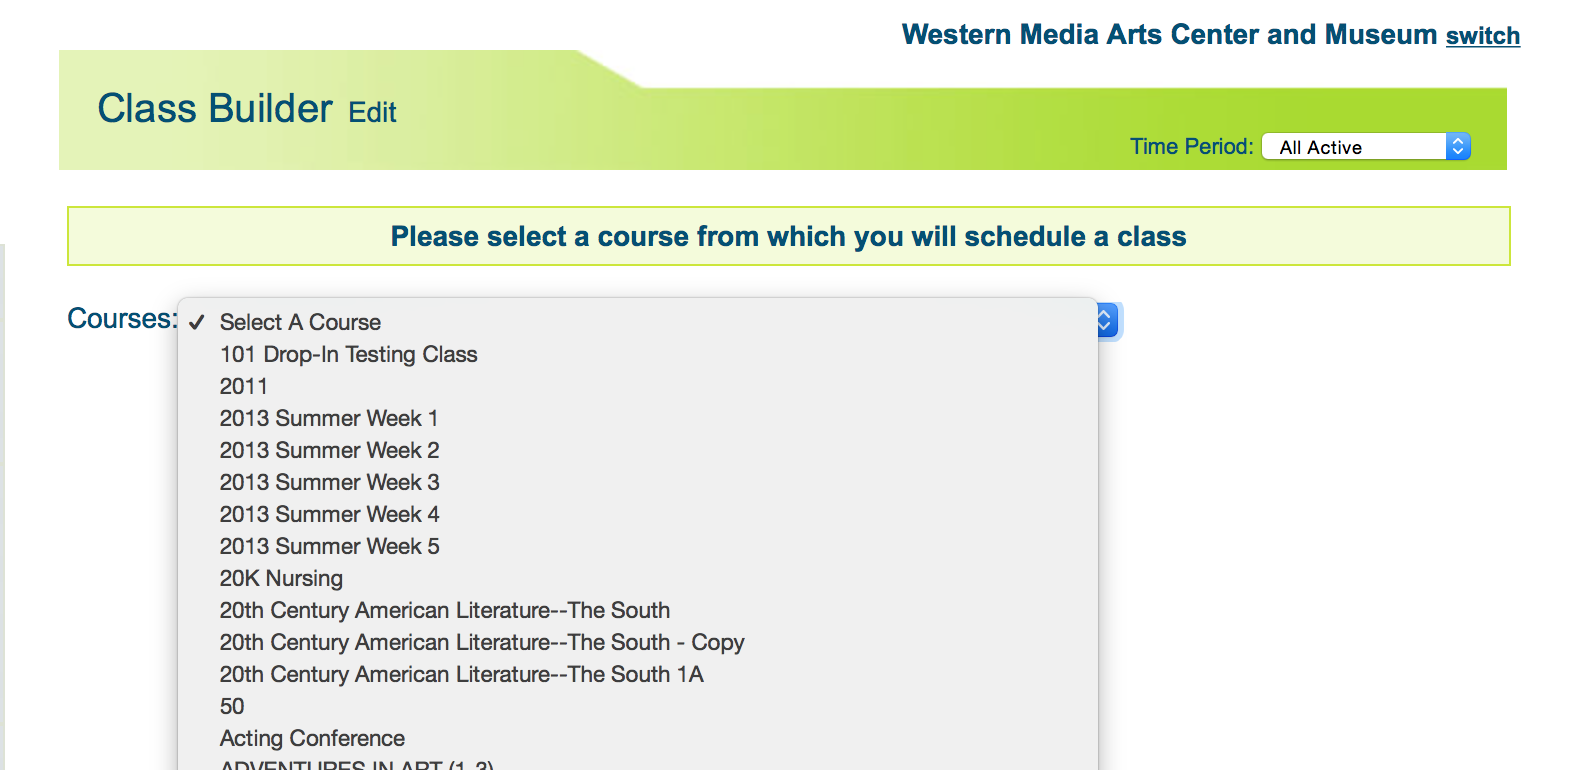Image resolution: width=1596 pixels, height=770 pixels.
Task: Choose '2013 Summer Week 3' course
Action: 329,482
